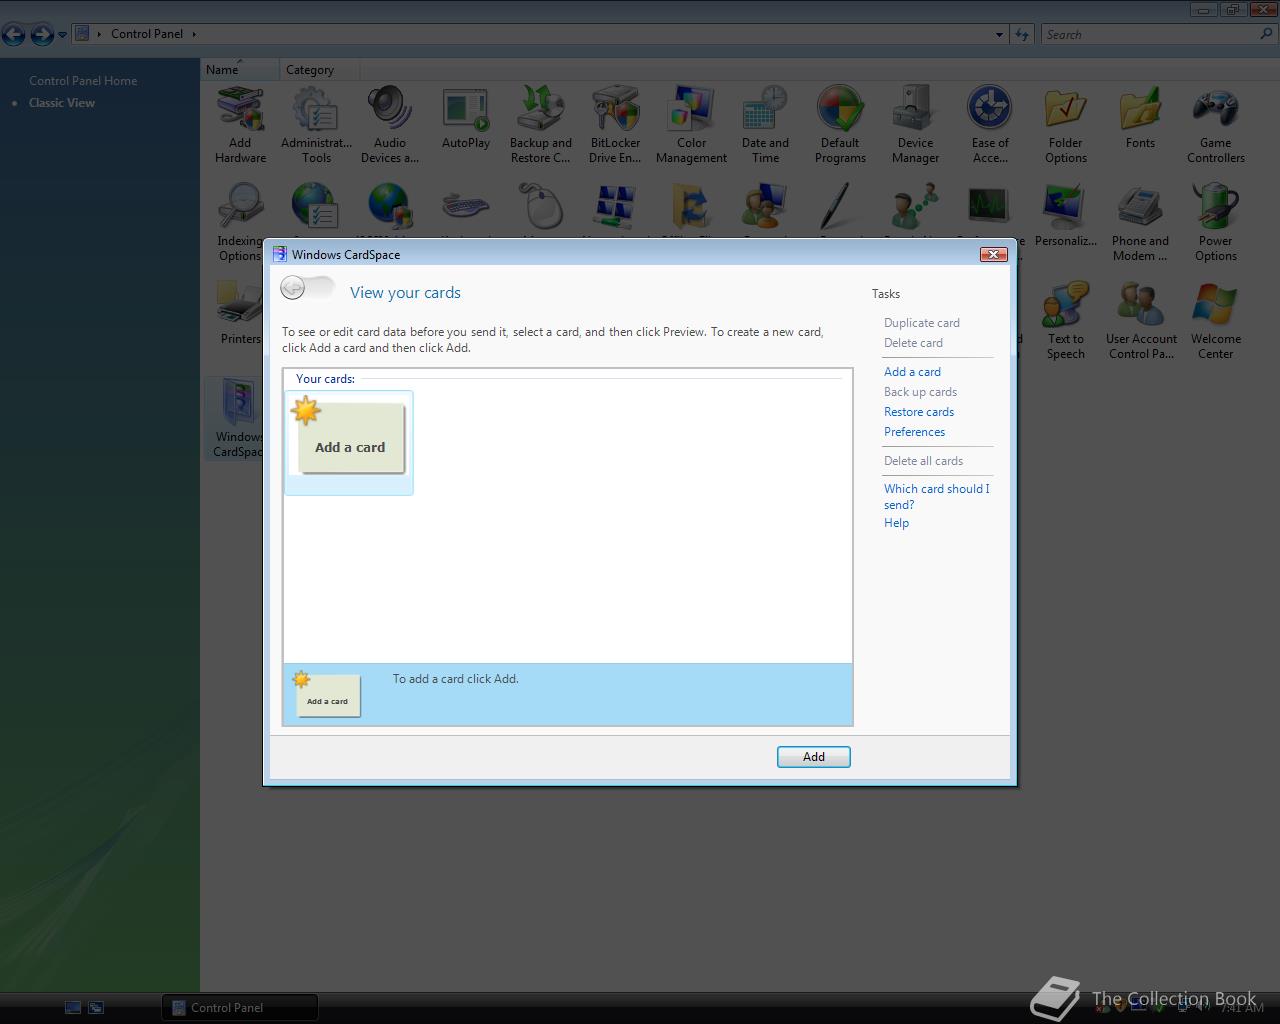Open the Color Management icon

[691, 125]
